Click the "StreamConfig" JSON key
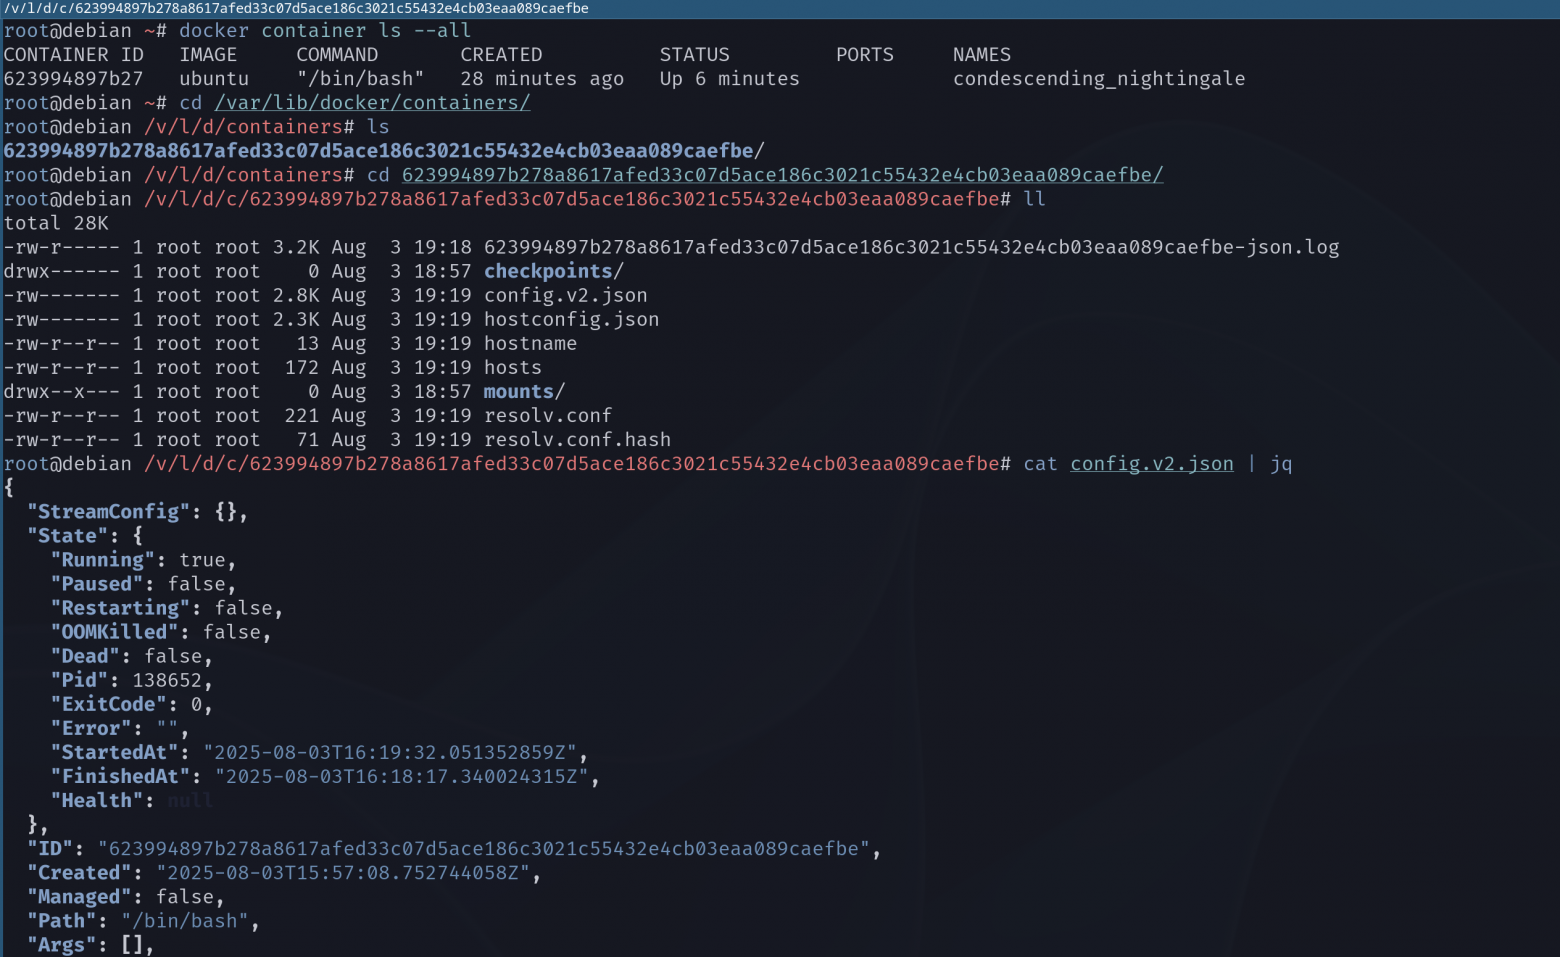The image size is (1560, 957). [109, 511]
